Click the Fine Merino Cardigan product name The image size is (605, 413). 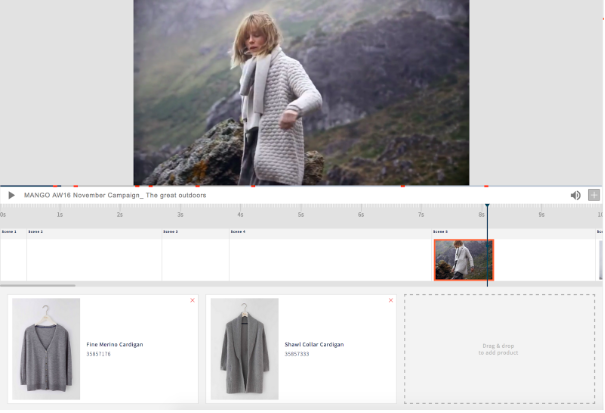(115, 344)
